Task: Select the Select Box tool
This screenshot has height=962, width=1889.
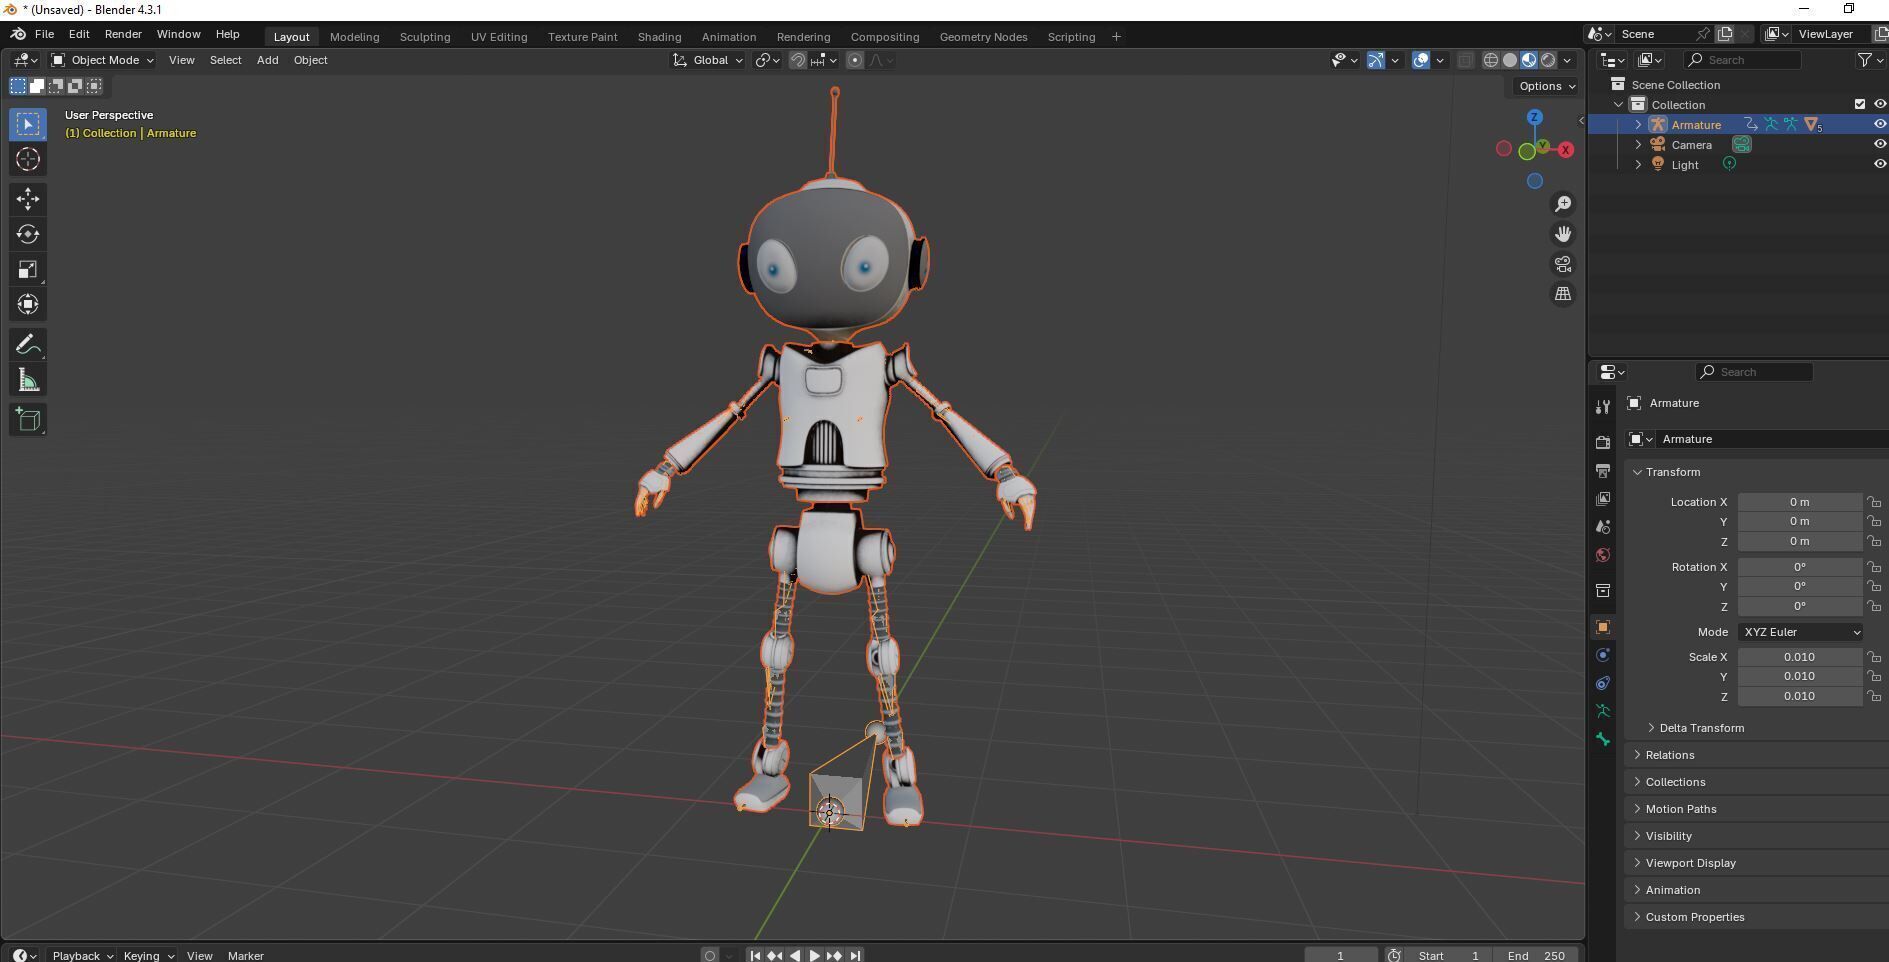Action: click(x=28, y=124)
